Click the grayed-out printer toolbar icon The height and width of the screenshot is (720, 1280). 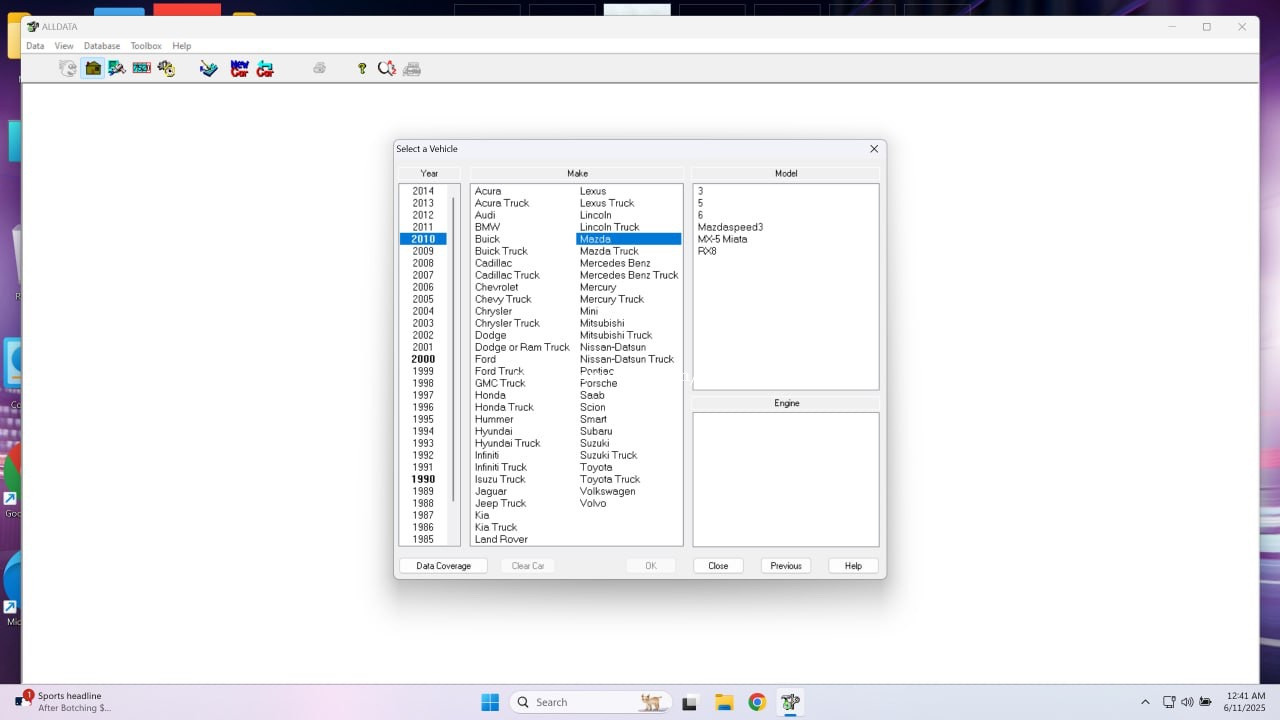point(412,68)
